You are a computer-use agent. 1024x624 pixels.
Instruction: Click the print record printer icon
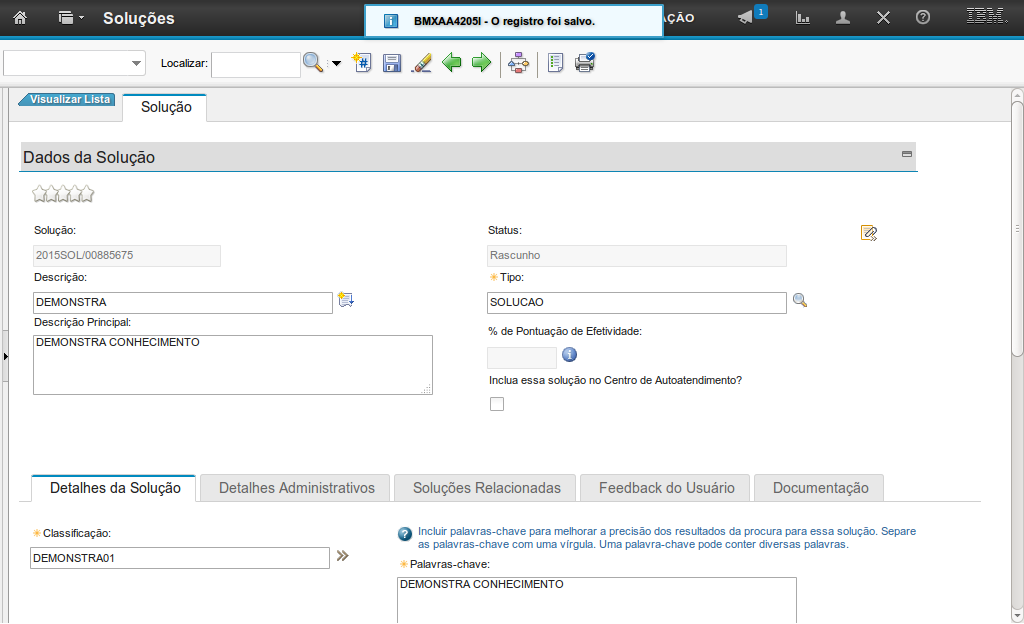pyautogui.click(x=585, y=63)
